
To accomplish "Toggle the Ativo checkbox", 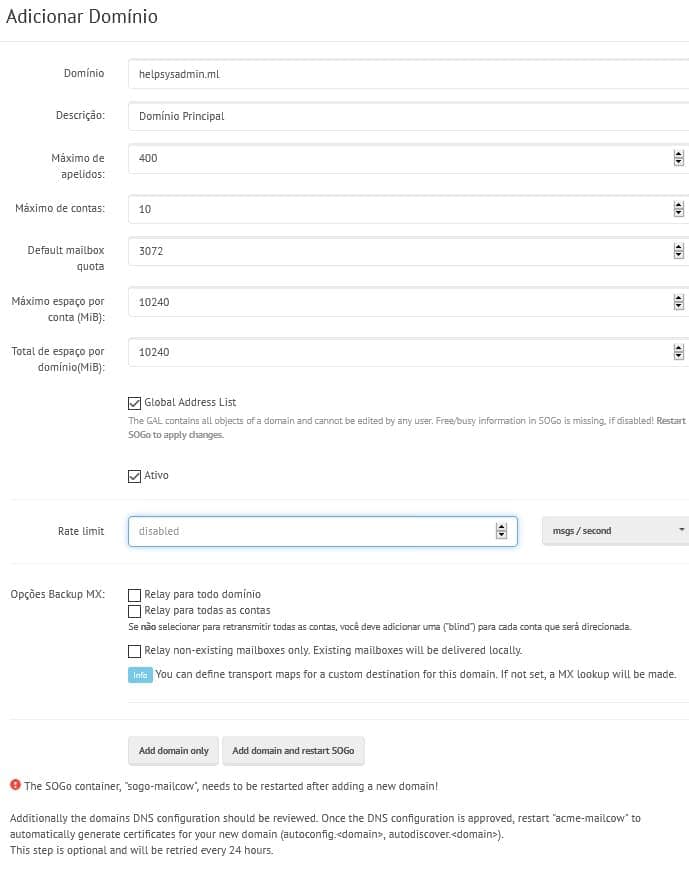I will coord(135,476).
